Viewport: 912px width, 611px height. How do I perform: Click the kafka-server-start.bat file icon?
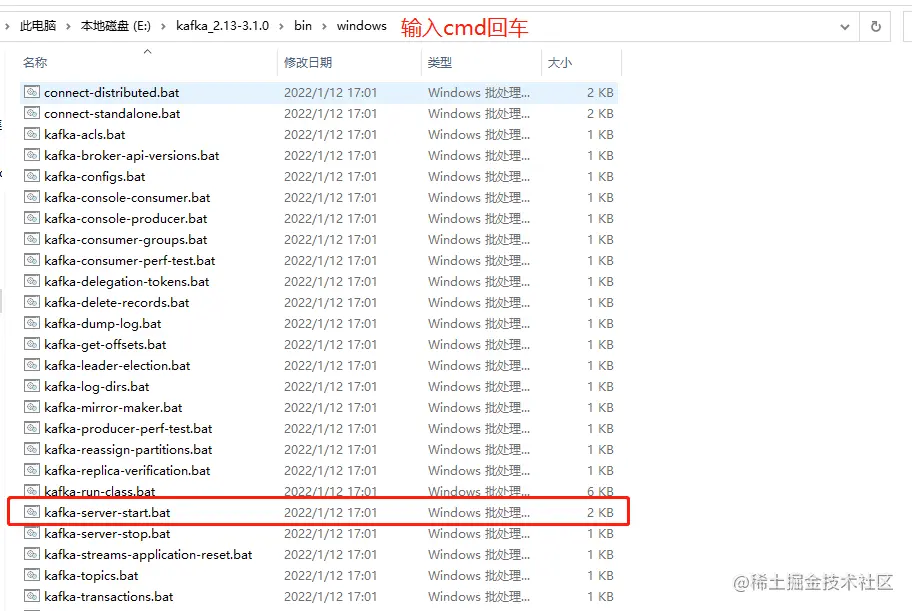click(32, 511)
